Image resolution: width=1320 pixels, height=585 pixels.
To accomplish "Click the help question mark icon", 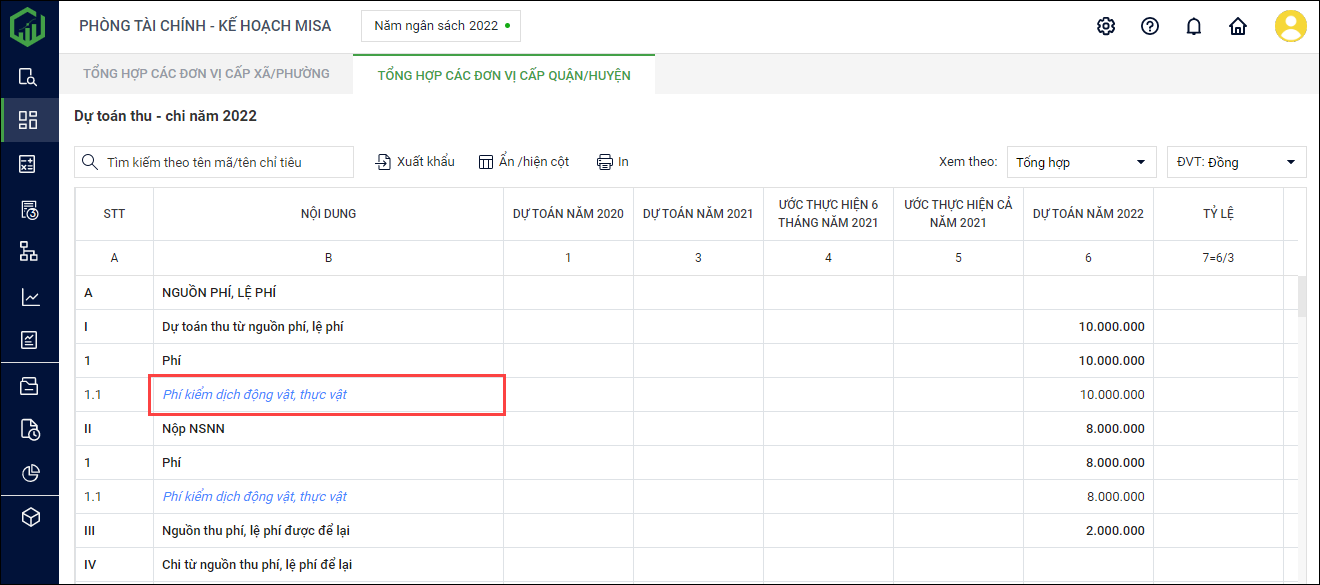I will coord(1149,27).
